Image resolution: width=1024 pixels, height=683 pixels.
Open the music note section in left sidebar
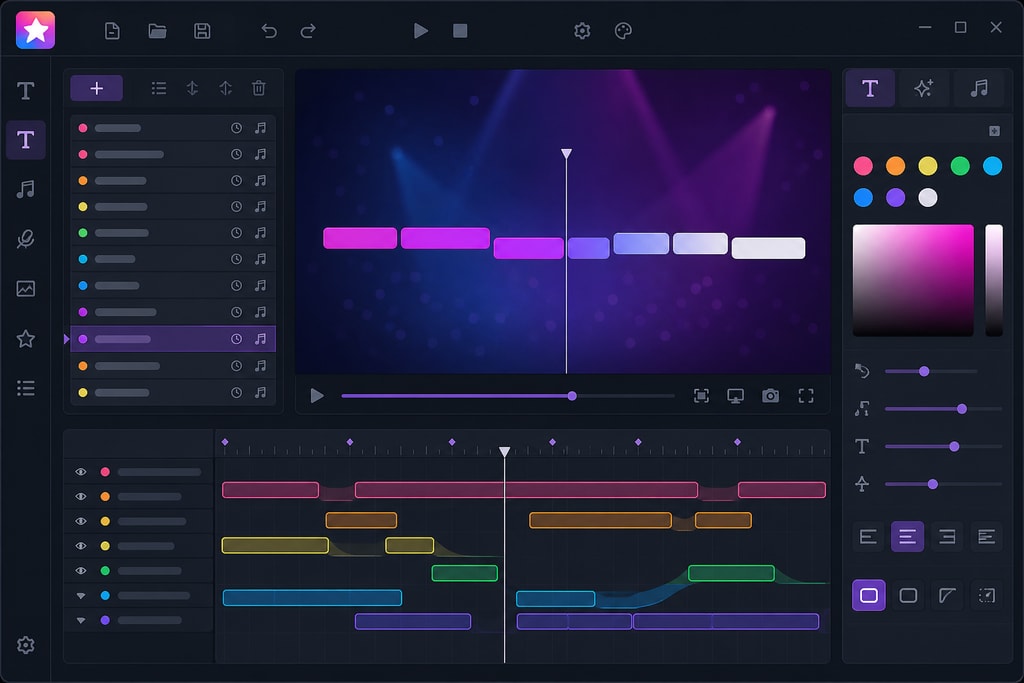click(26, 189)
